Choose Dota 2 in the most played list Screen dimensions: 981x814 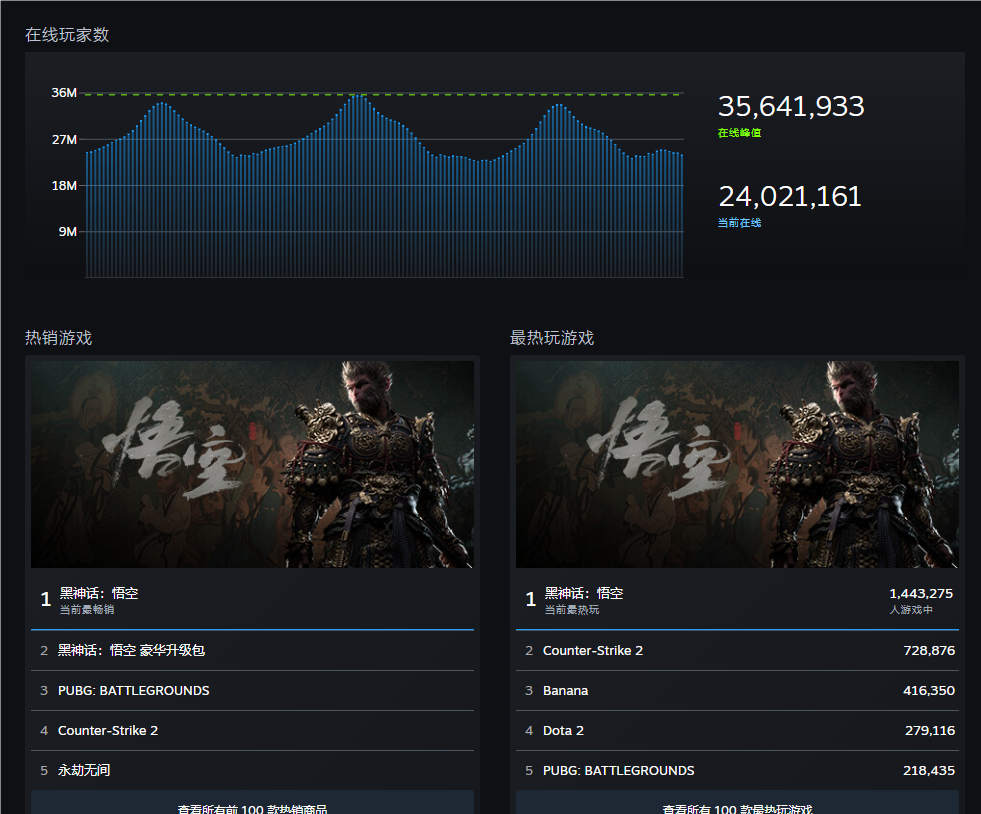click(x=563, y=730)
